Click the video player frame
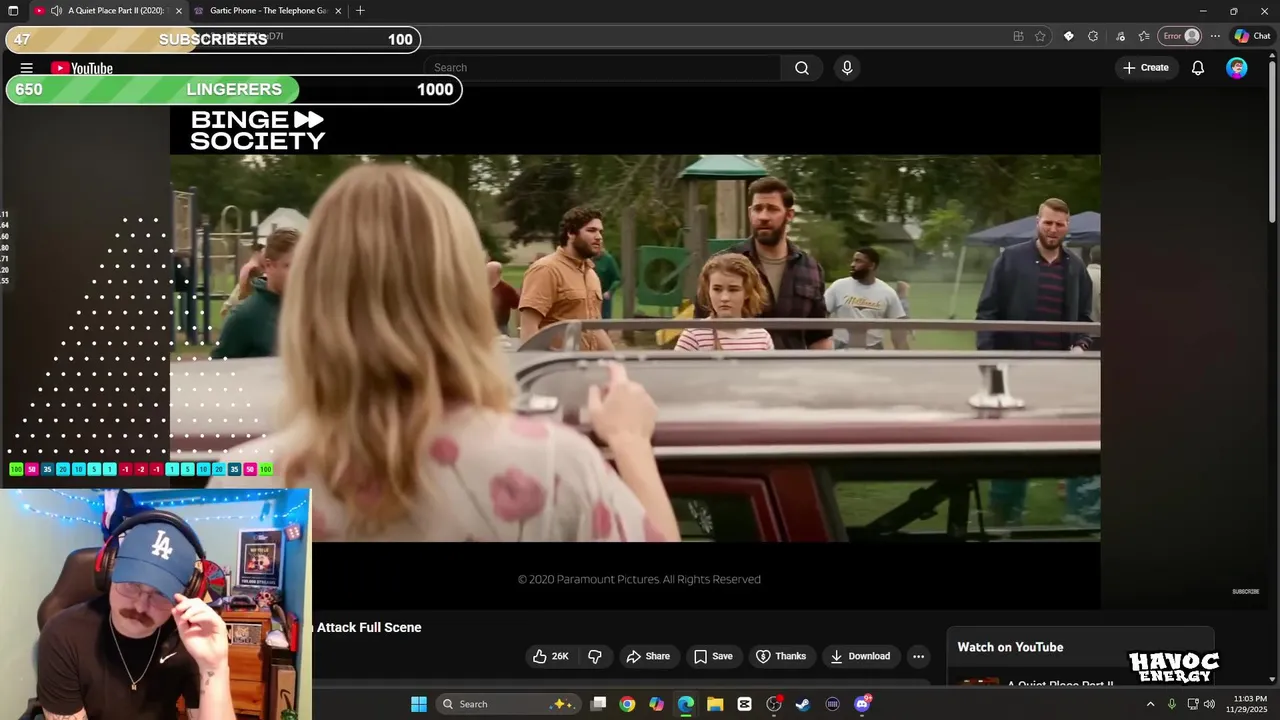Image resolution: width=1280 pixels, height=720 pixels. coord(635,348)
